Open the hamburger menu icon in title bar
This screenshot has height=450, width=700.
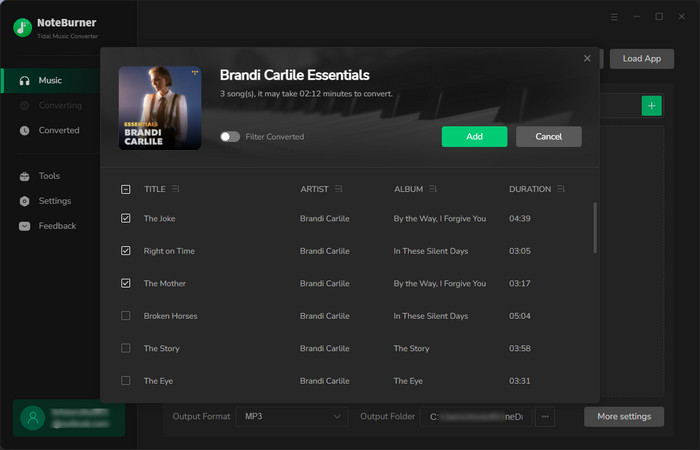click(614, 17)
